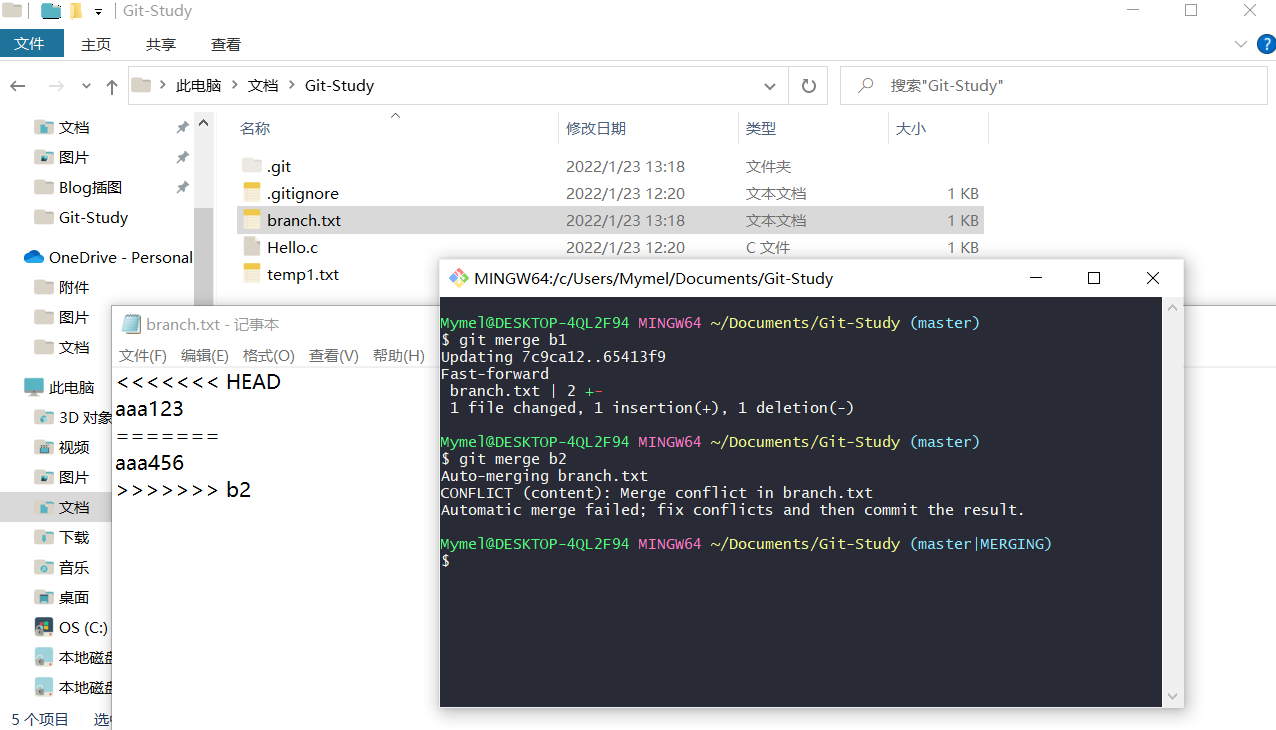This screenshot has height=730, width=1276.
Task: Refresh the Git-Study folder view
Action: click(x=808, y=86)
